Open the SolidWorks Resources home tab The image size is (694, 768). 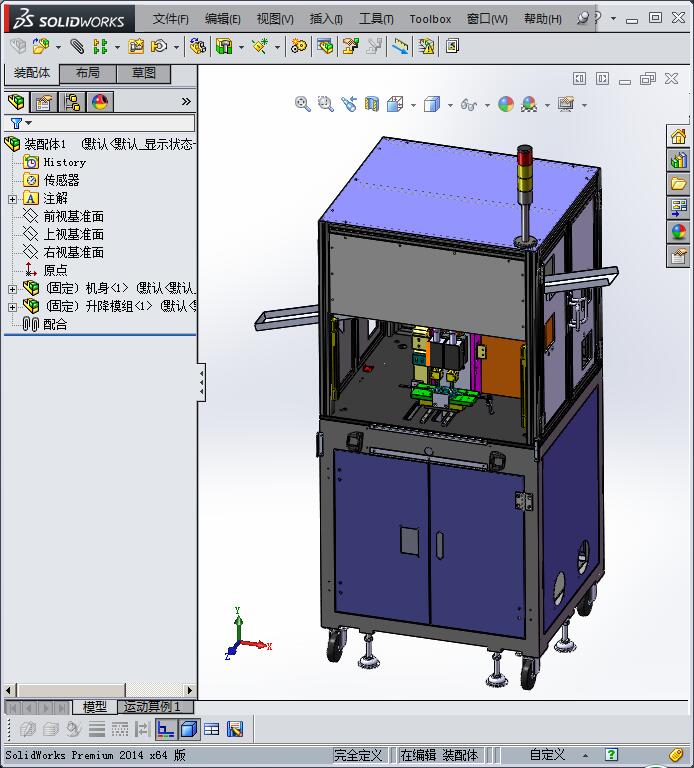tap(678, 137)
